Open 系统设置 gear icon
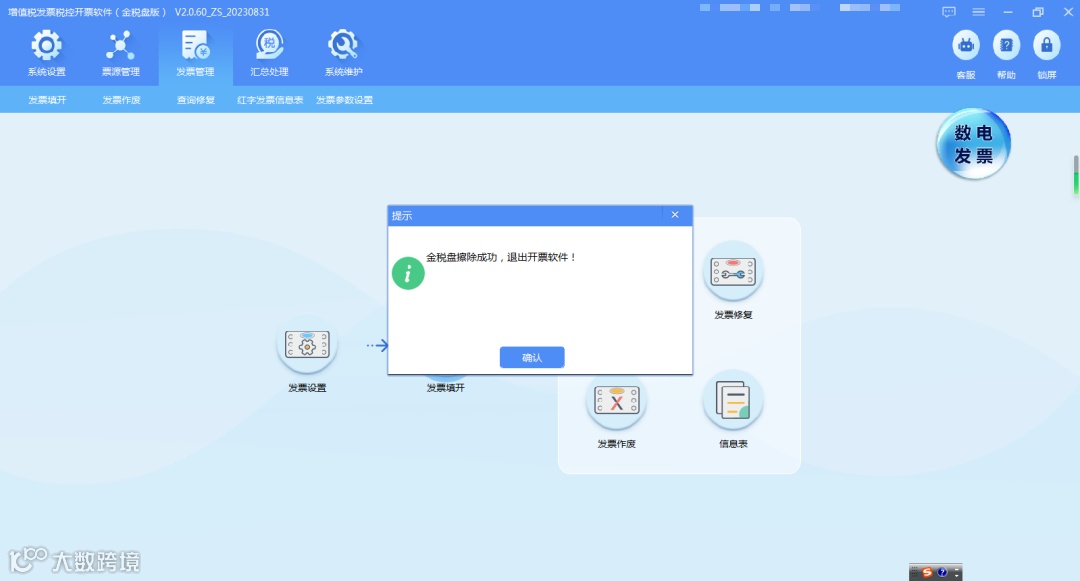Image resolution: width=1080 pixels, height=581 pixels. 46,46
